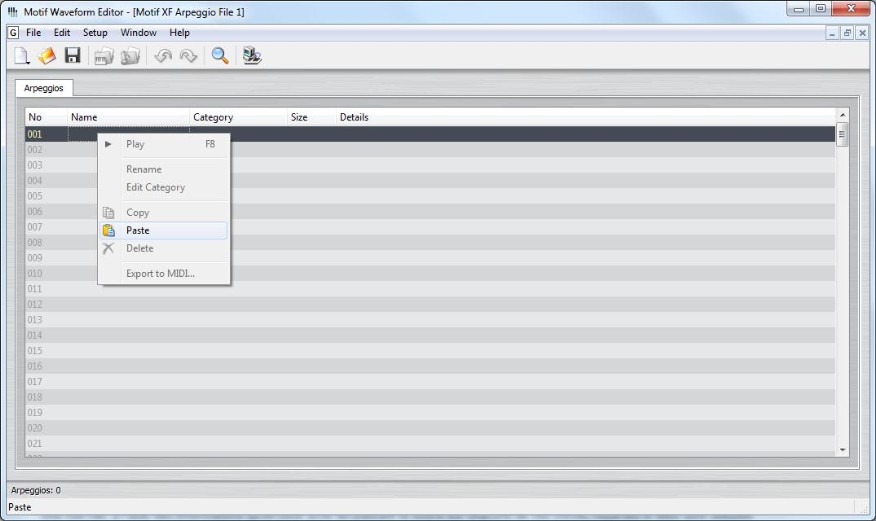Select arpeggio row 005

(430, 196)
